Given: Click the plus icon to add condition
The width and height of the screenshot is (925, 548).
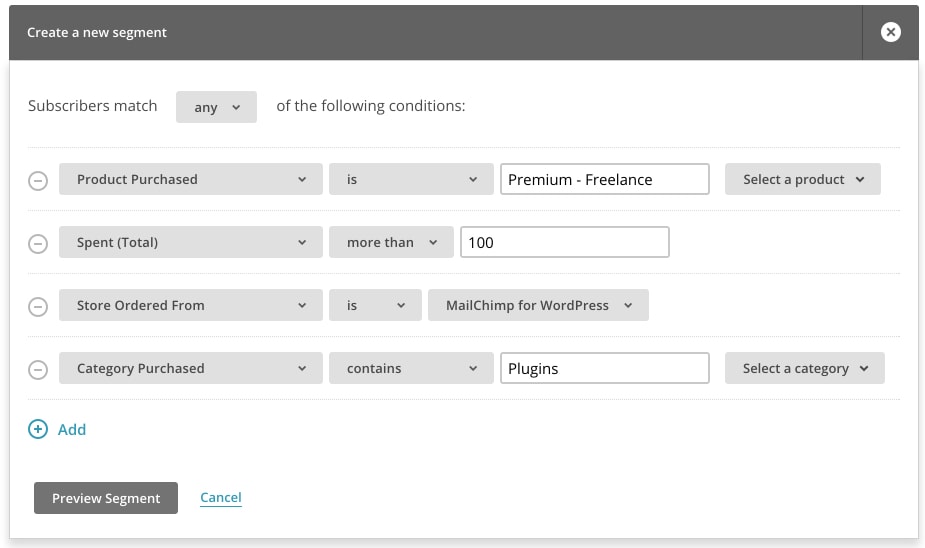Looking at the screenshot, I should [x=38, y=429].
